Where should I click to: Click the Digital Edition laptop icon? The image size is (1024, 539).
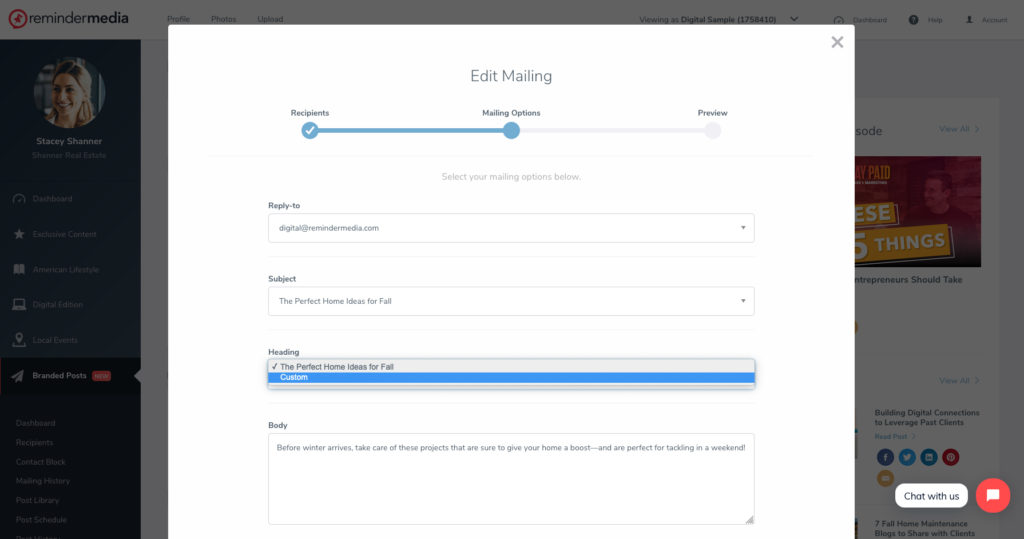(x=19, y=305)
